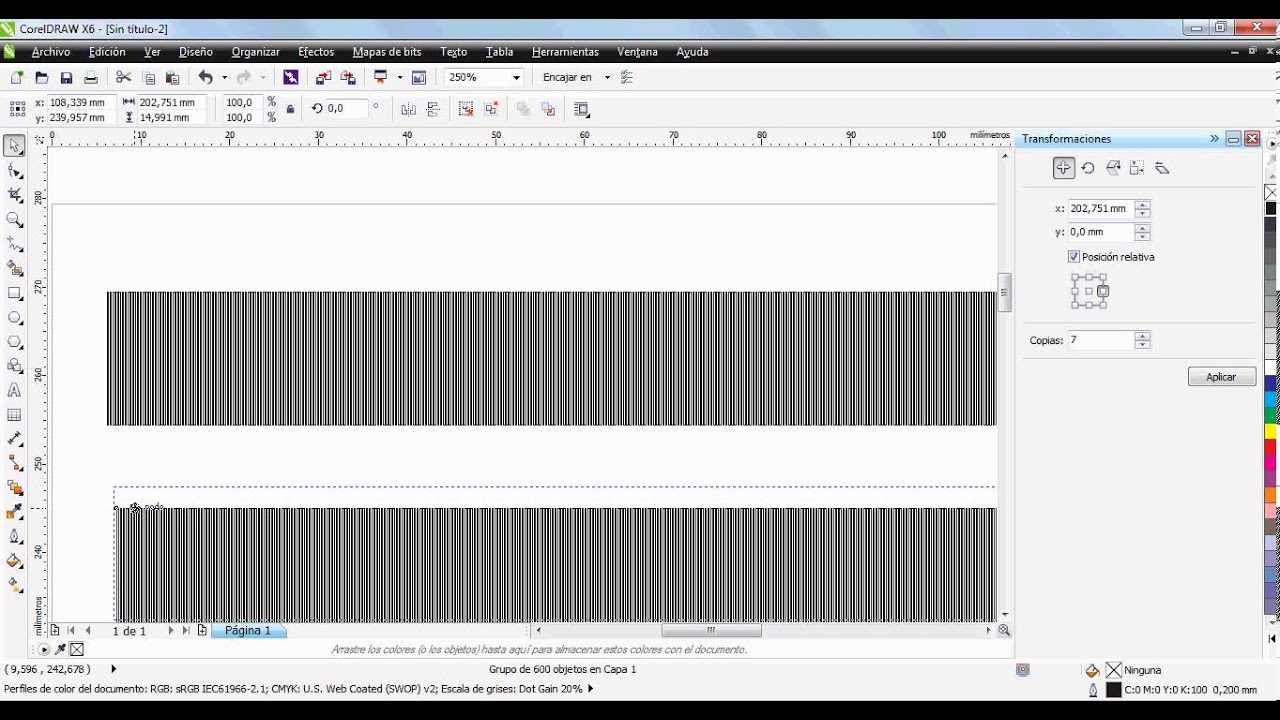Toggle the Posición relativa checkbox

pos(1074,257)
